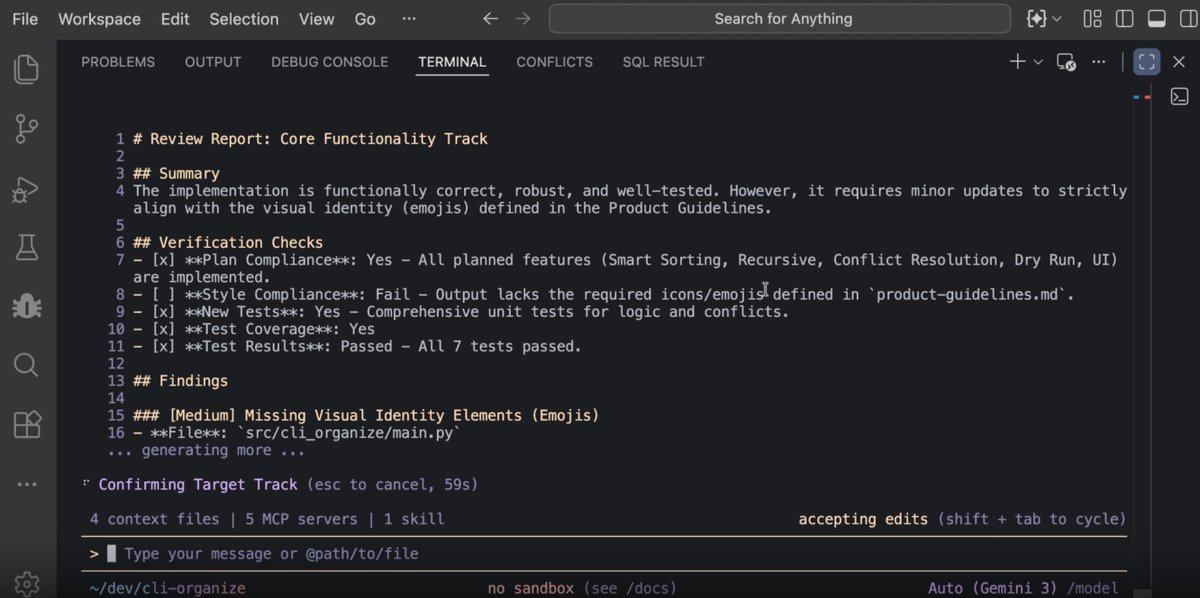Open the Manage gear settings icon
This screenshot has height=598, width=1200.
pyautogui.click(x=27, y=583)
